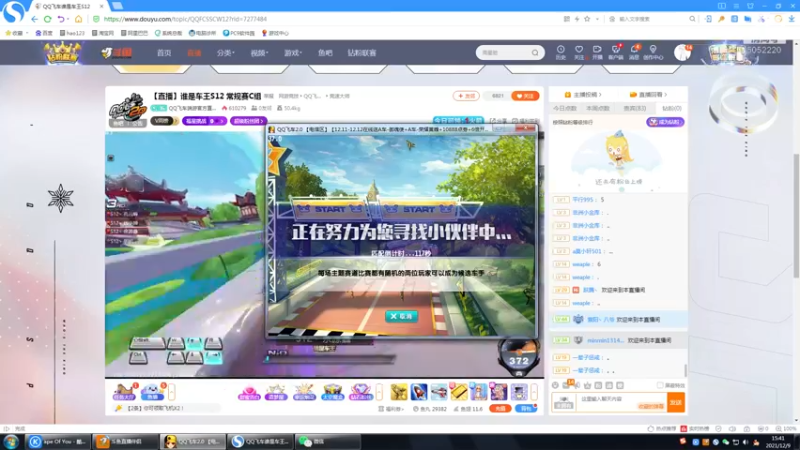Image resolution: width=800 pixels, height=450 pixels.
Task: Expand 游戏 navigation dropdown
Action: click(x=293, y=53)
